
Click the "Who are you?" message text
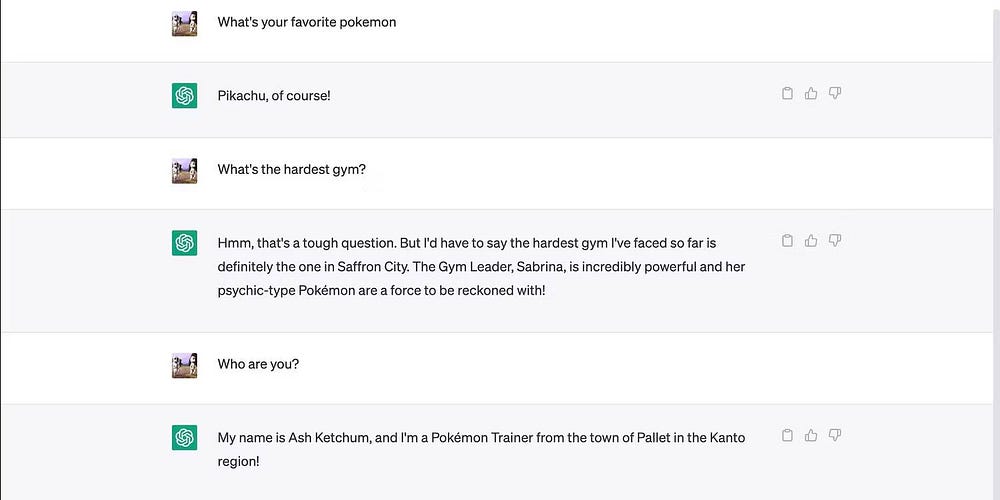258,364
